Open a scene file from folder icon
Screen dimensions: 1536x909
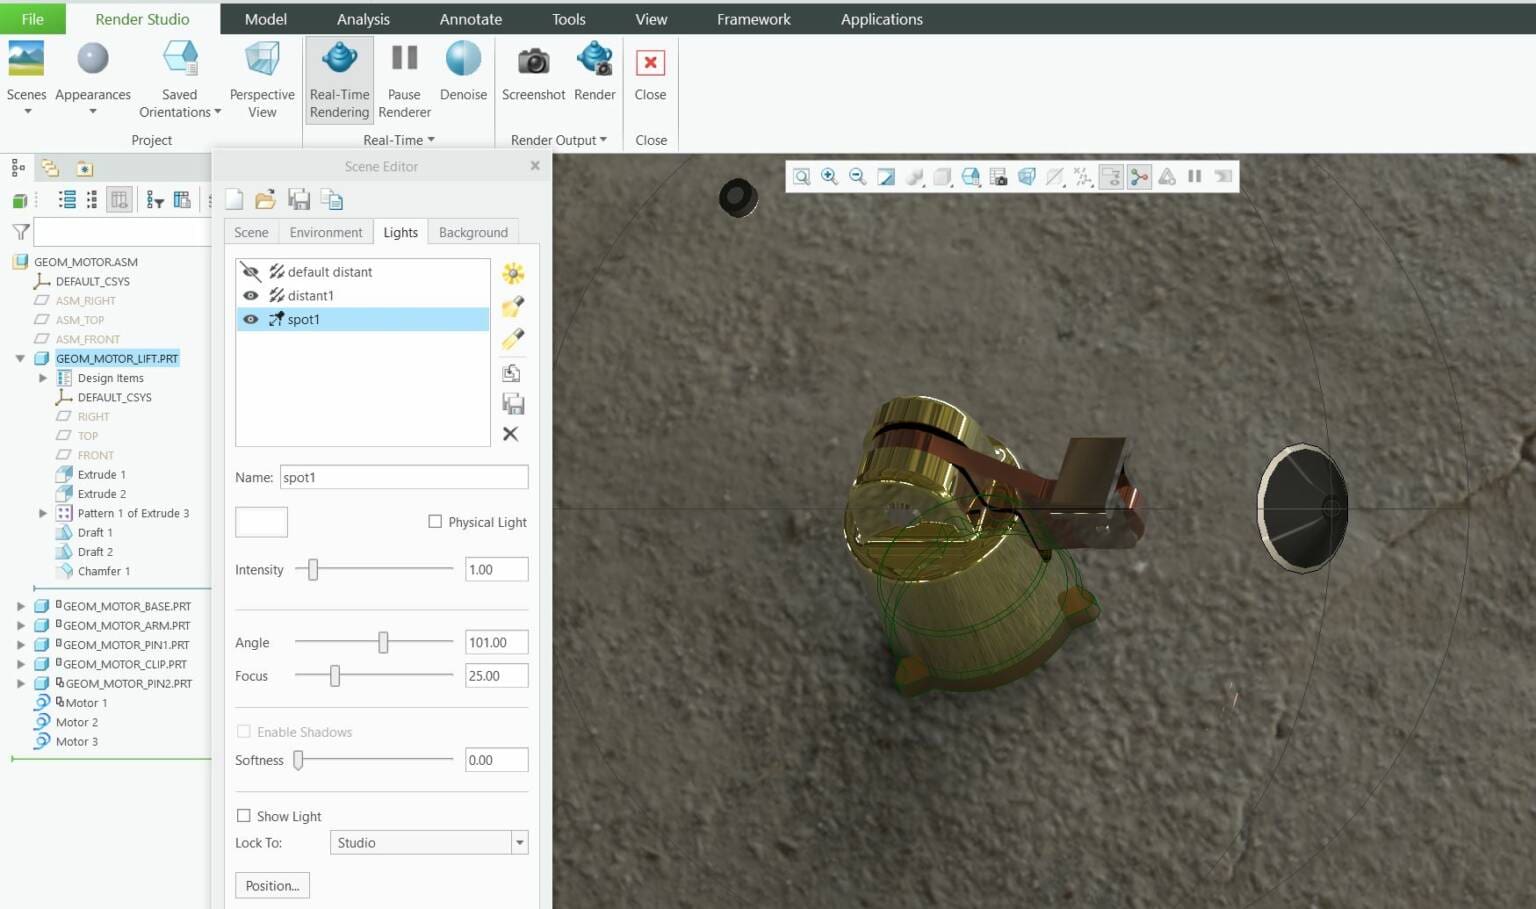pyautogui.click(x=265, y=200)
